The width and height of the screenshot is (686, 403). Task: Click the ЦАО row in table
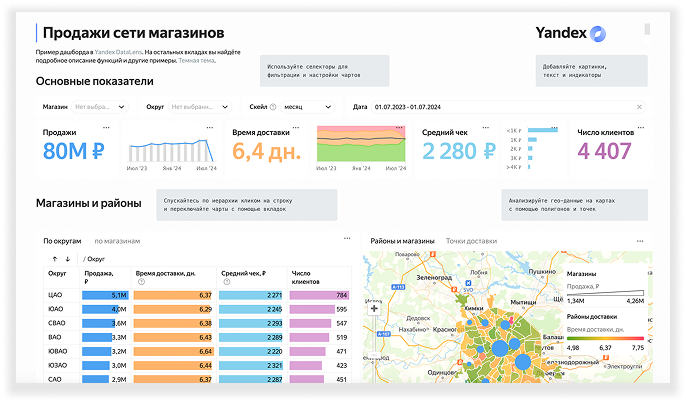(x=197, y=295)
